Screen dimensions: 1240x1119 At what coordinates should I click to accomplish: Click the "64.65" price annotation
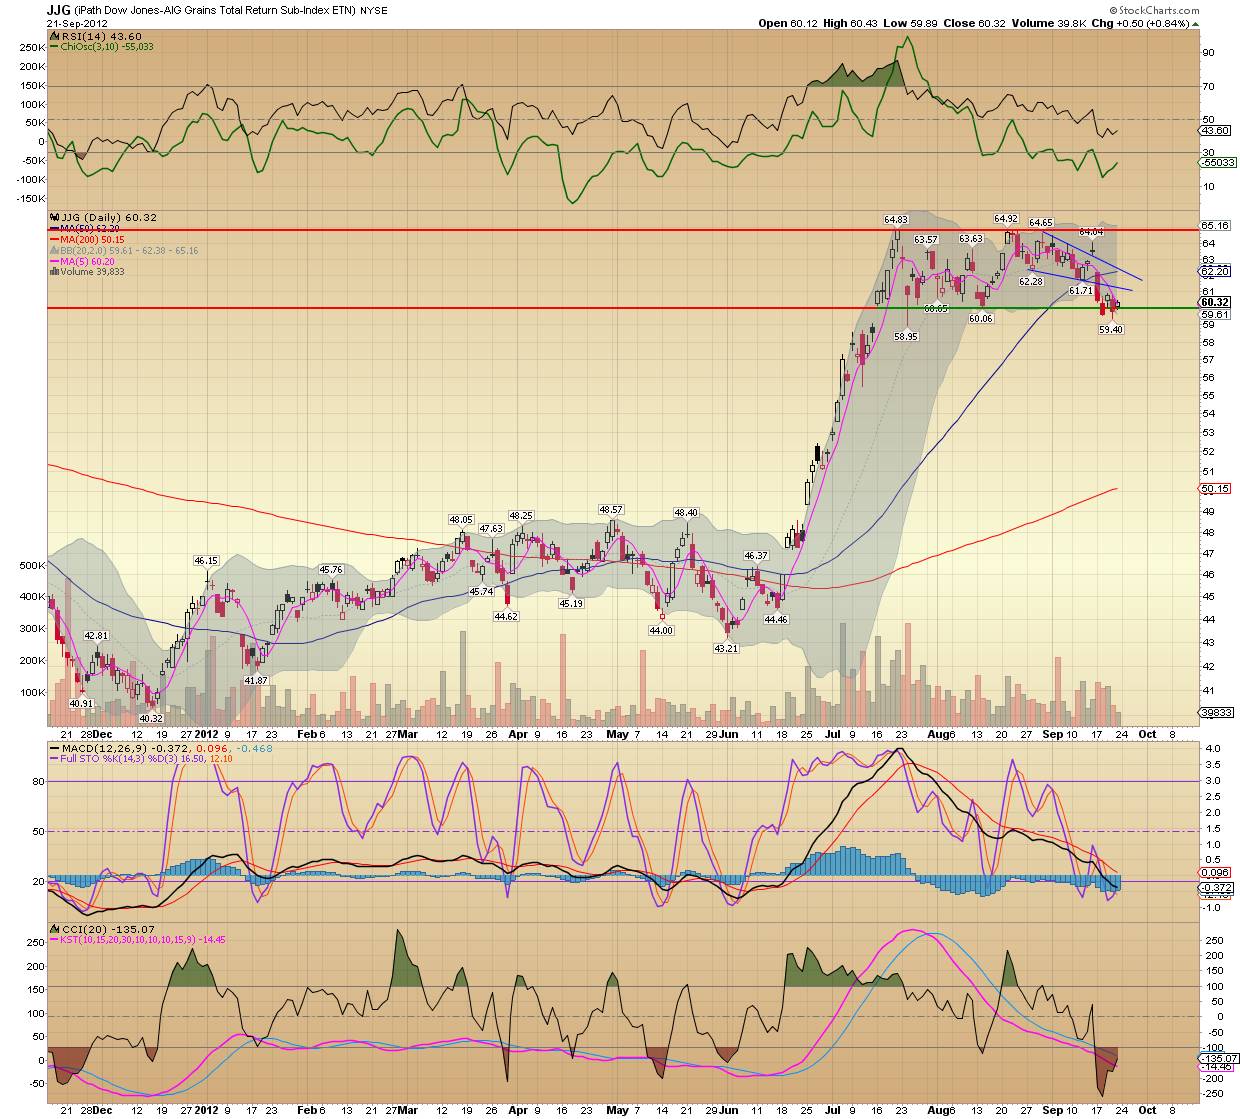point(1041,223)
